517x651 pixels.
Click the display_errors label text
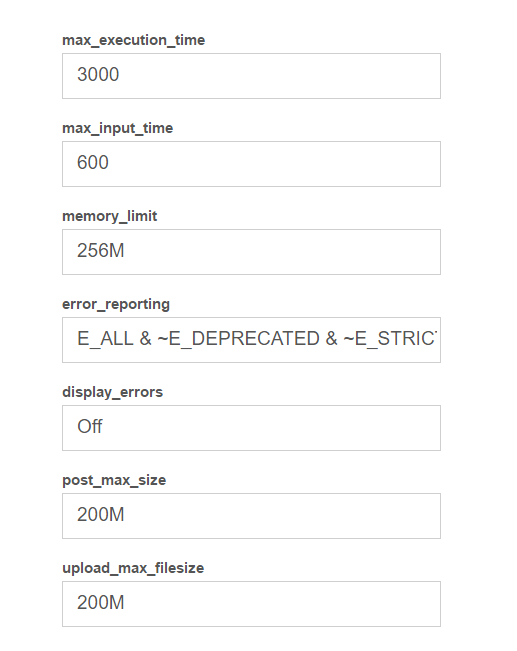113,392
